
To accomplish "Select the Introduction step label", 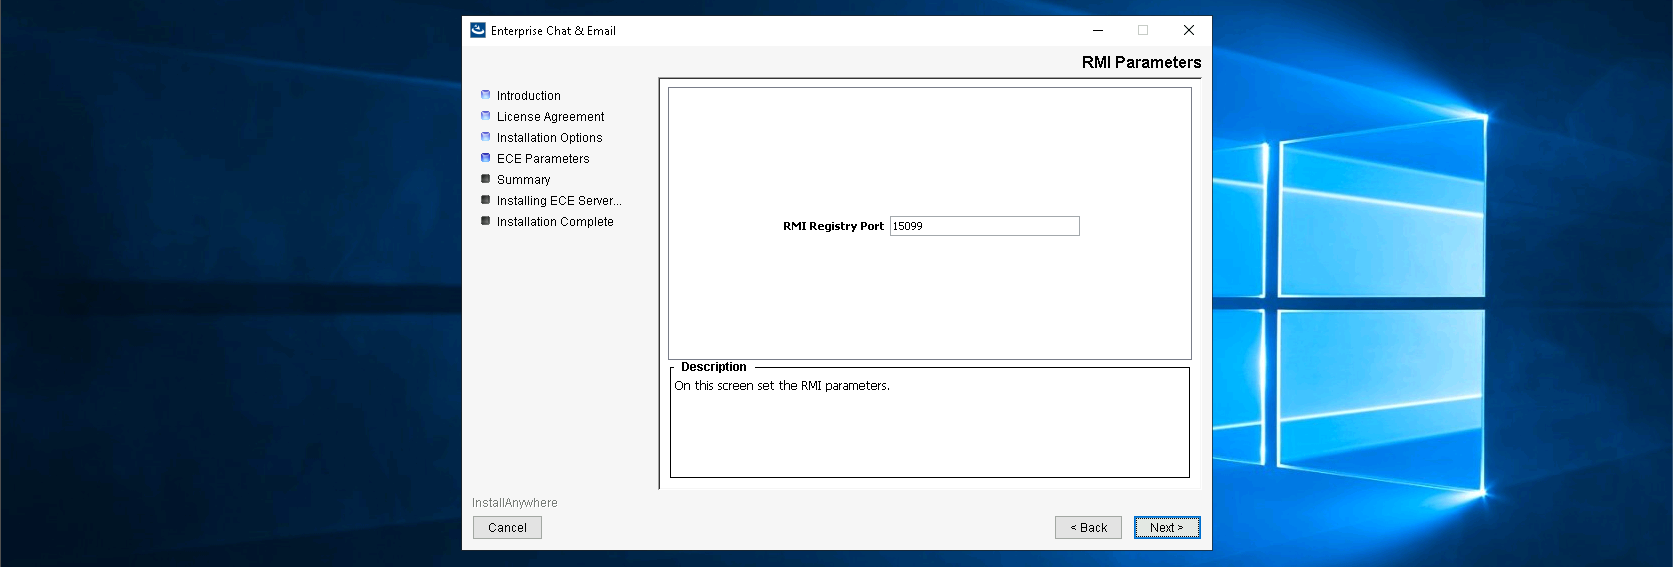I will [x=528, y=96].
